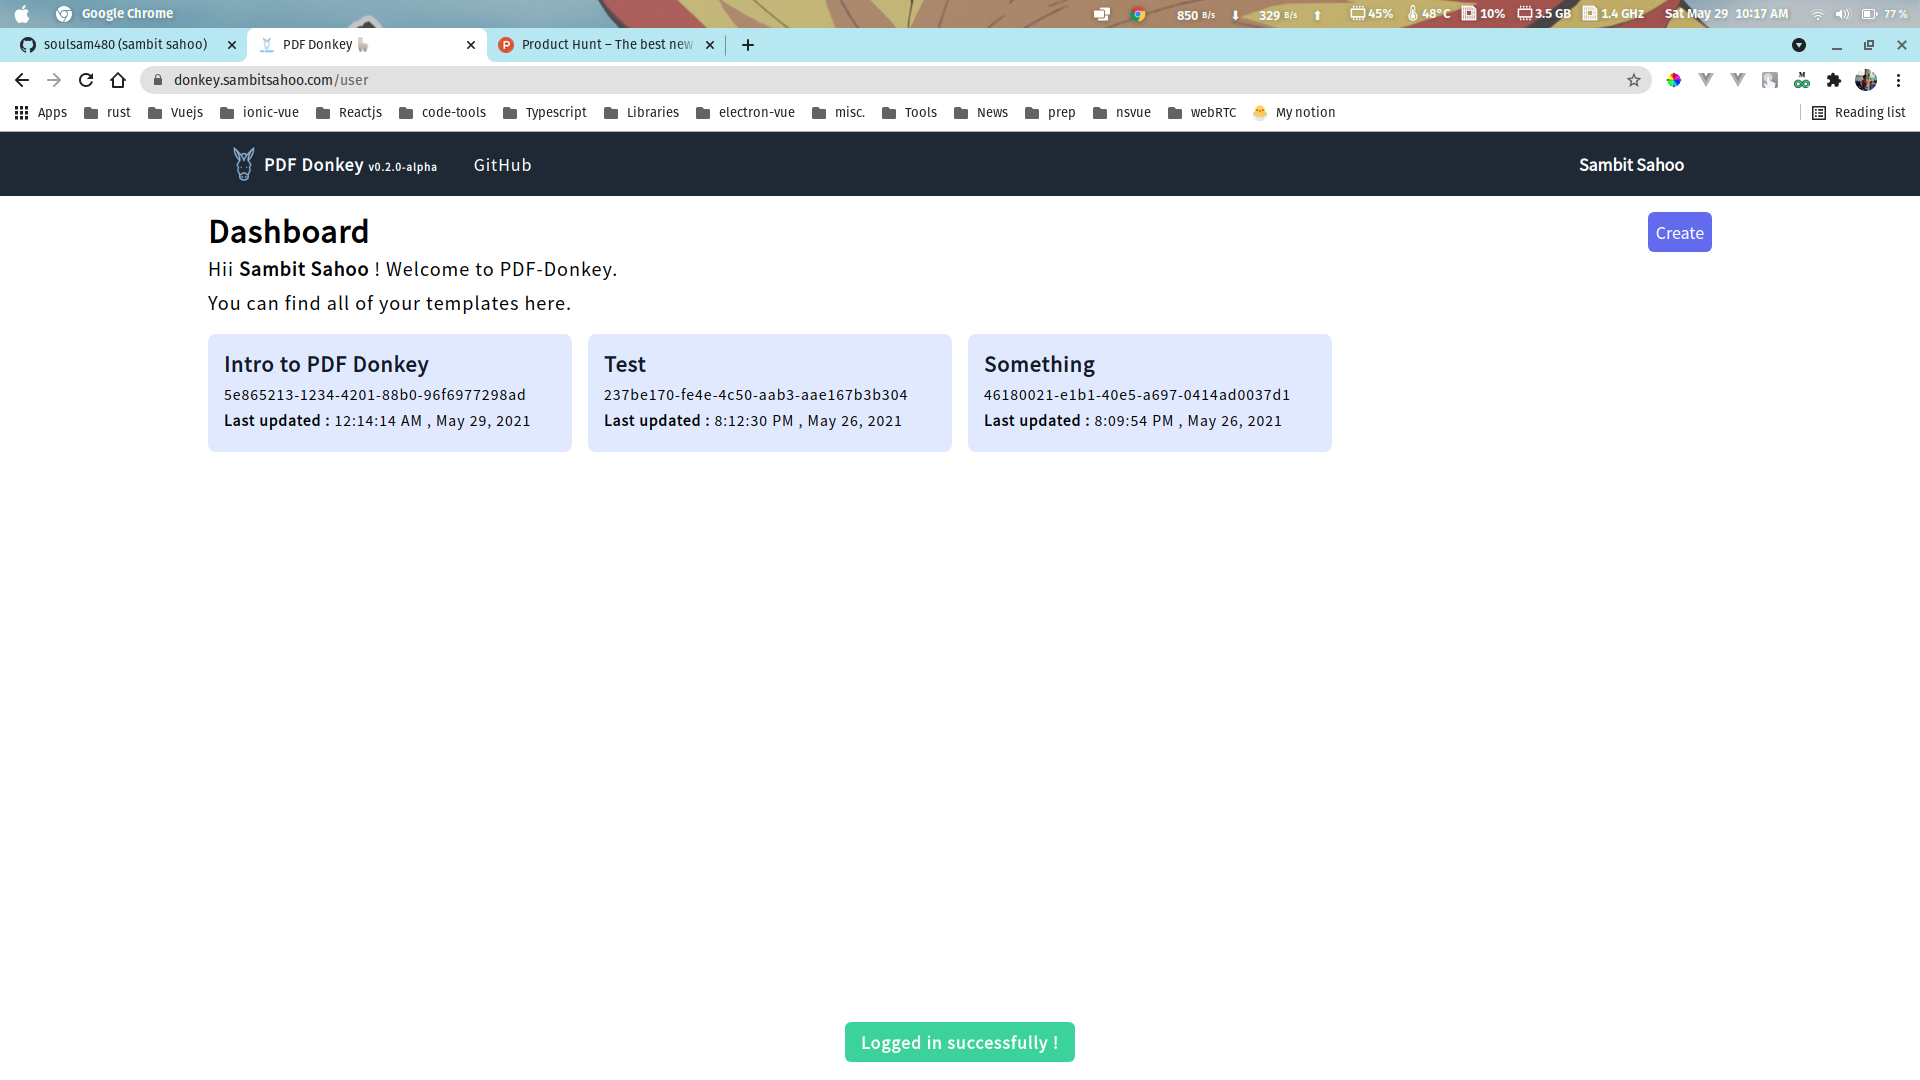Click the PDF Donkey logo icon
The height and width of the screenshot is (1080, 1920).
243,164
